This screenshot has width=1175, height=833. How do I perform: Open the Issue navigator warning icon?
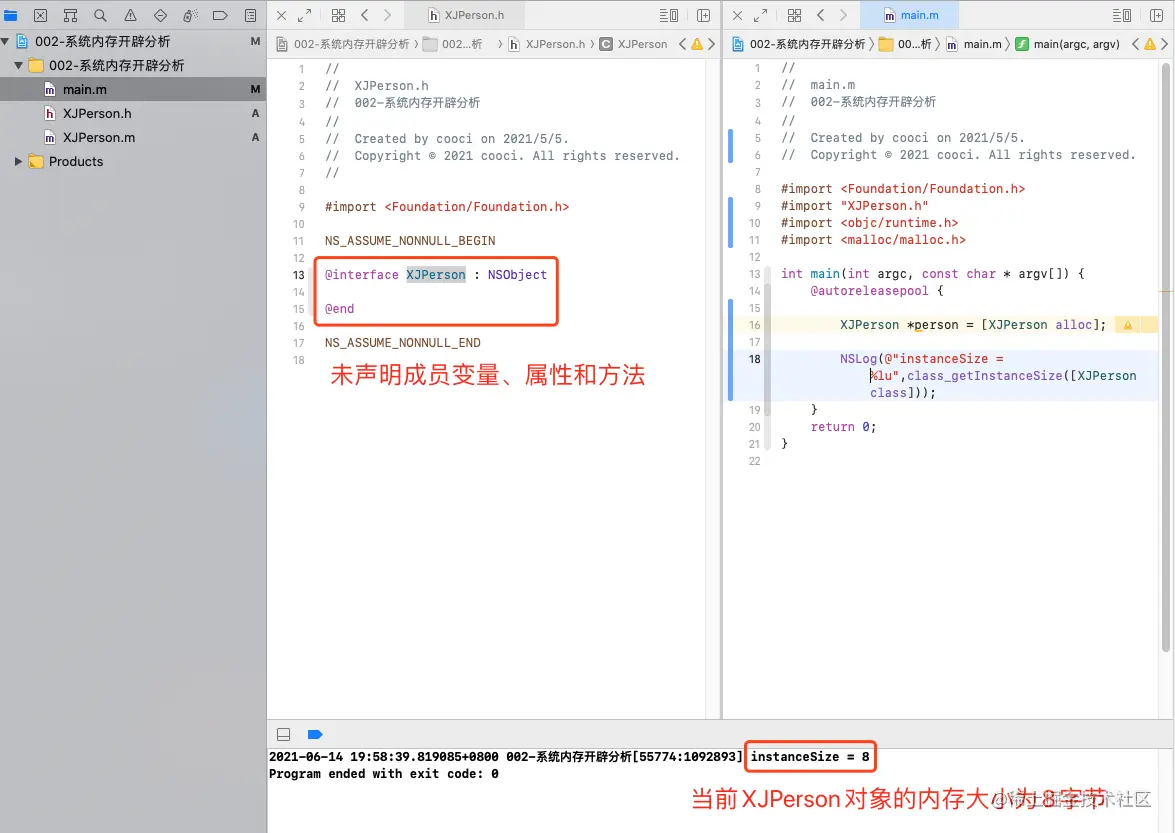(130, 15)
